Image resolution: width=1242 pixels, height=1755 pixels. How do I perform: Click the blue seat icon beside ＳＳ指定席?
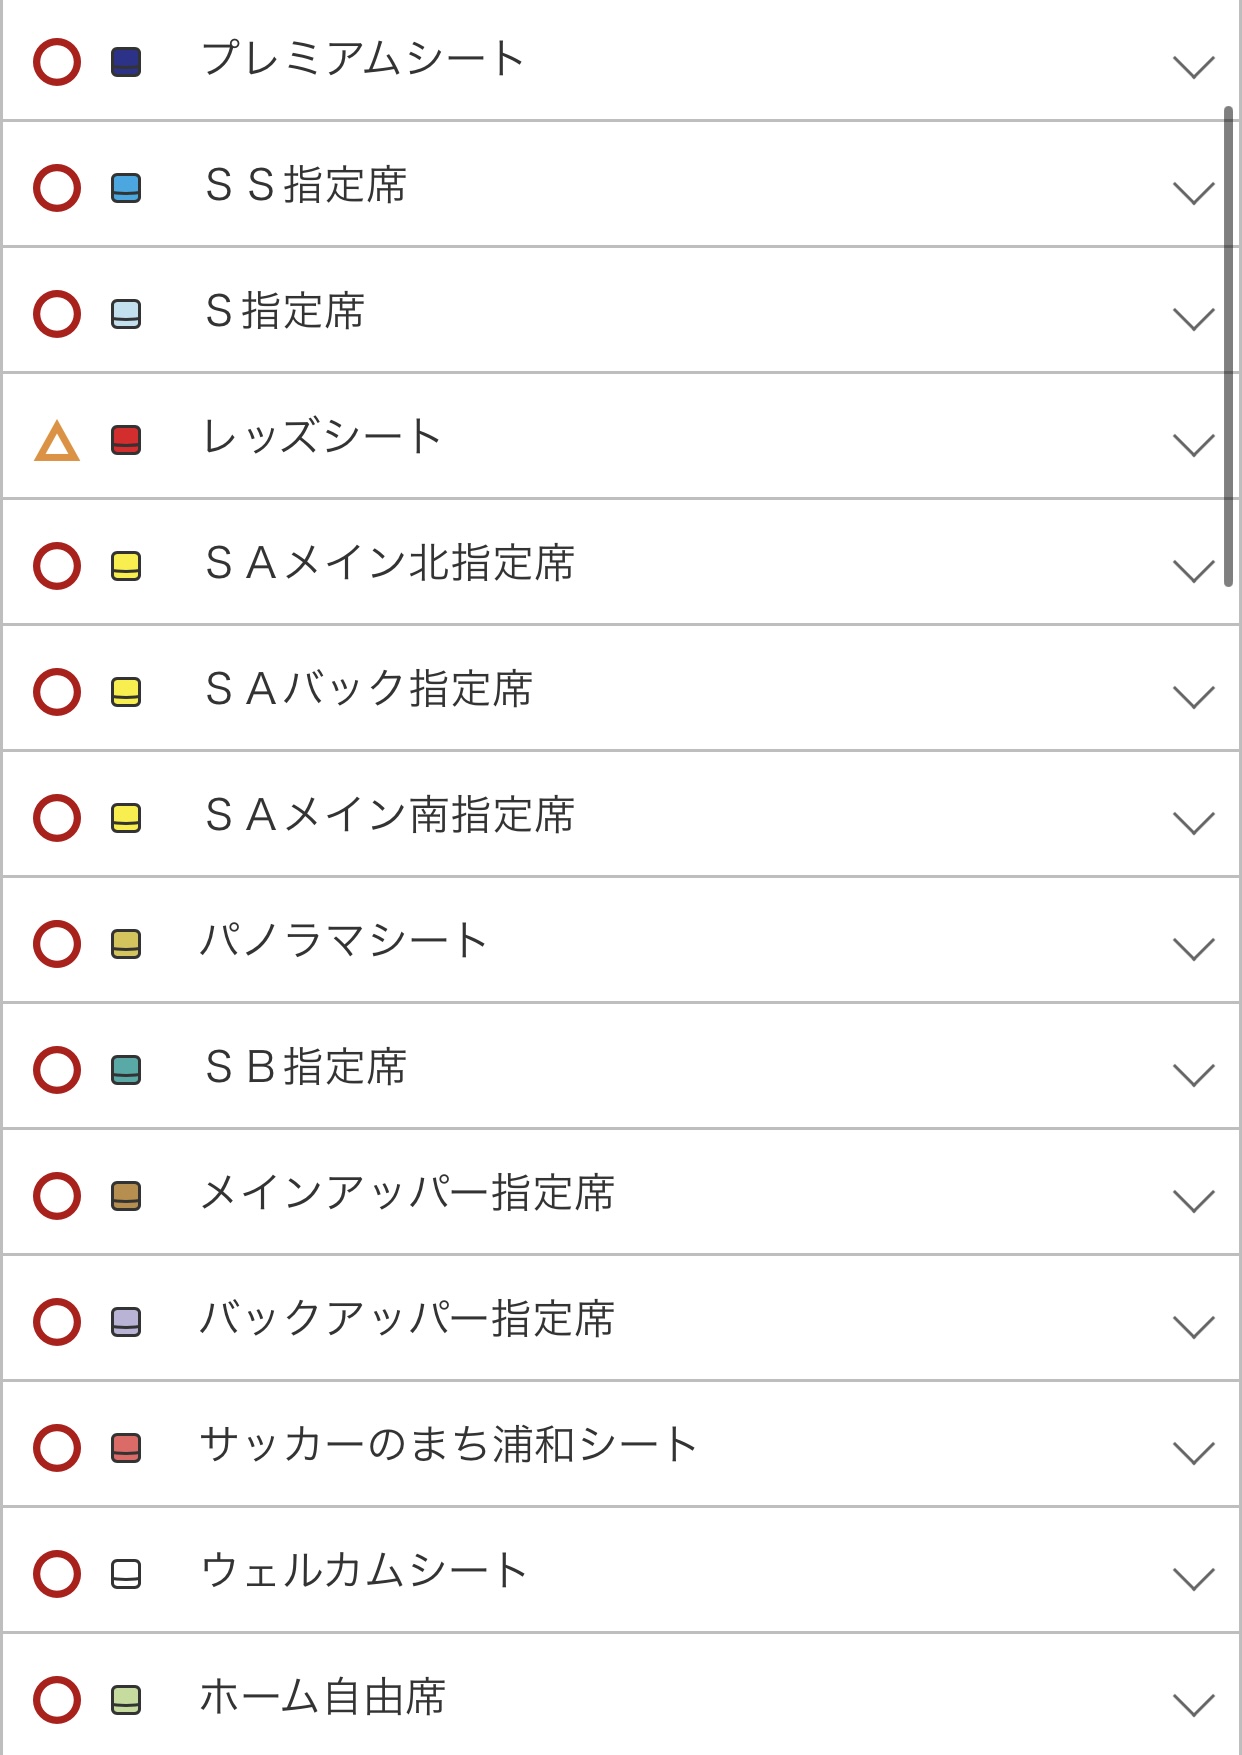[x=126, y=188]
